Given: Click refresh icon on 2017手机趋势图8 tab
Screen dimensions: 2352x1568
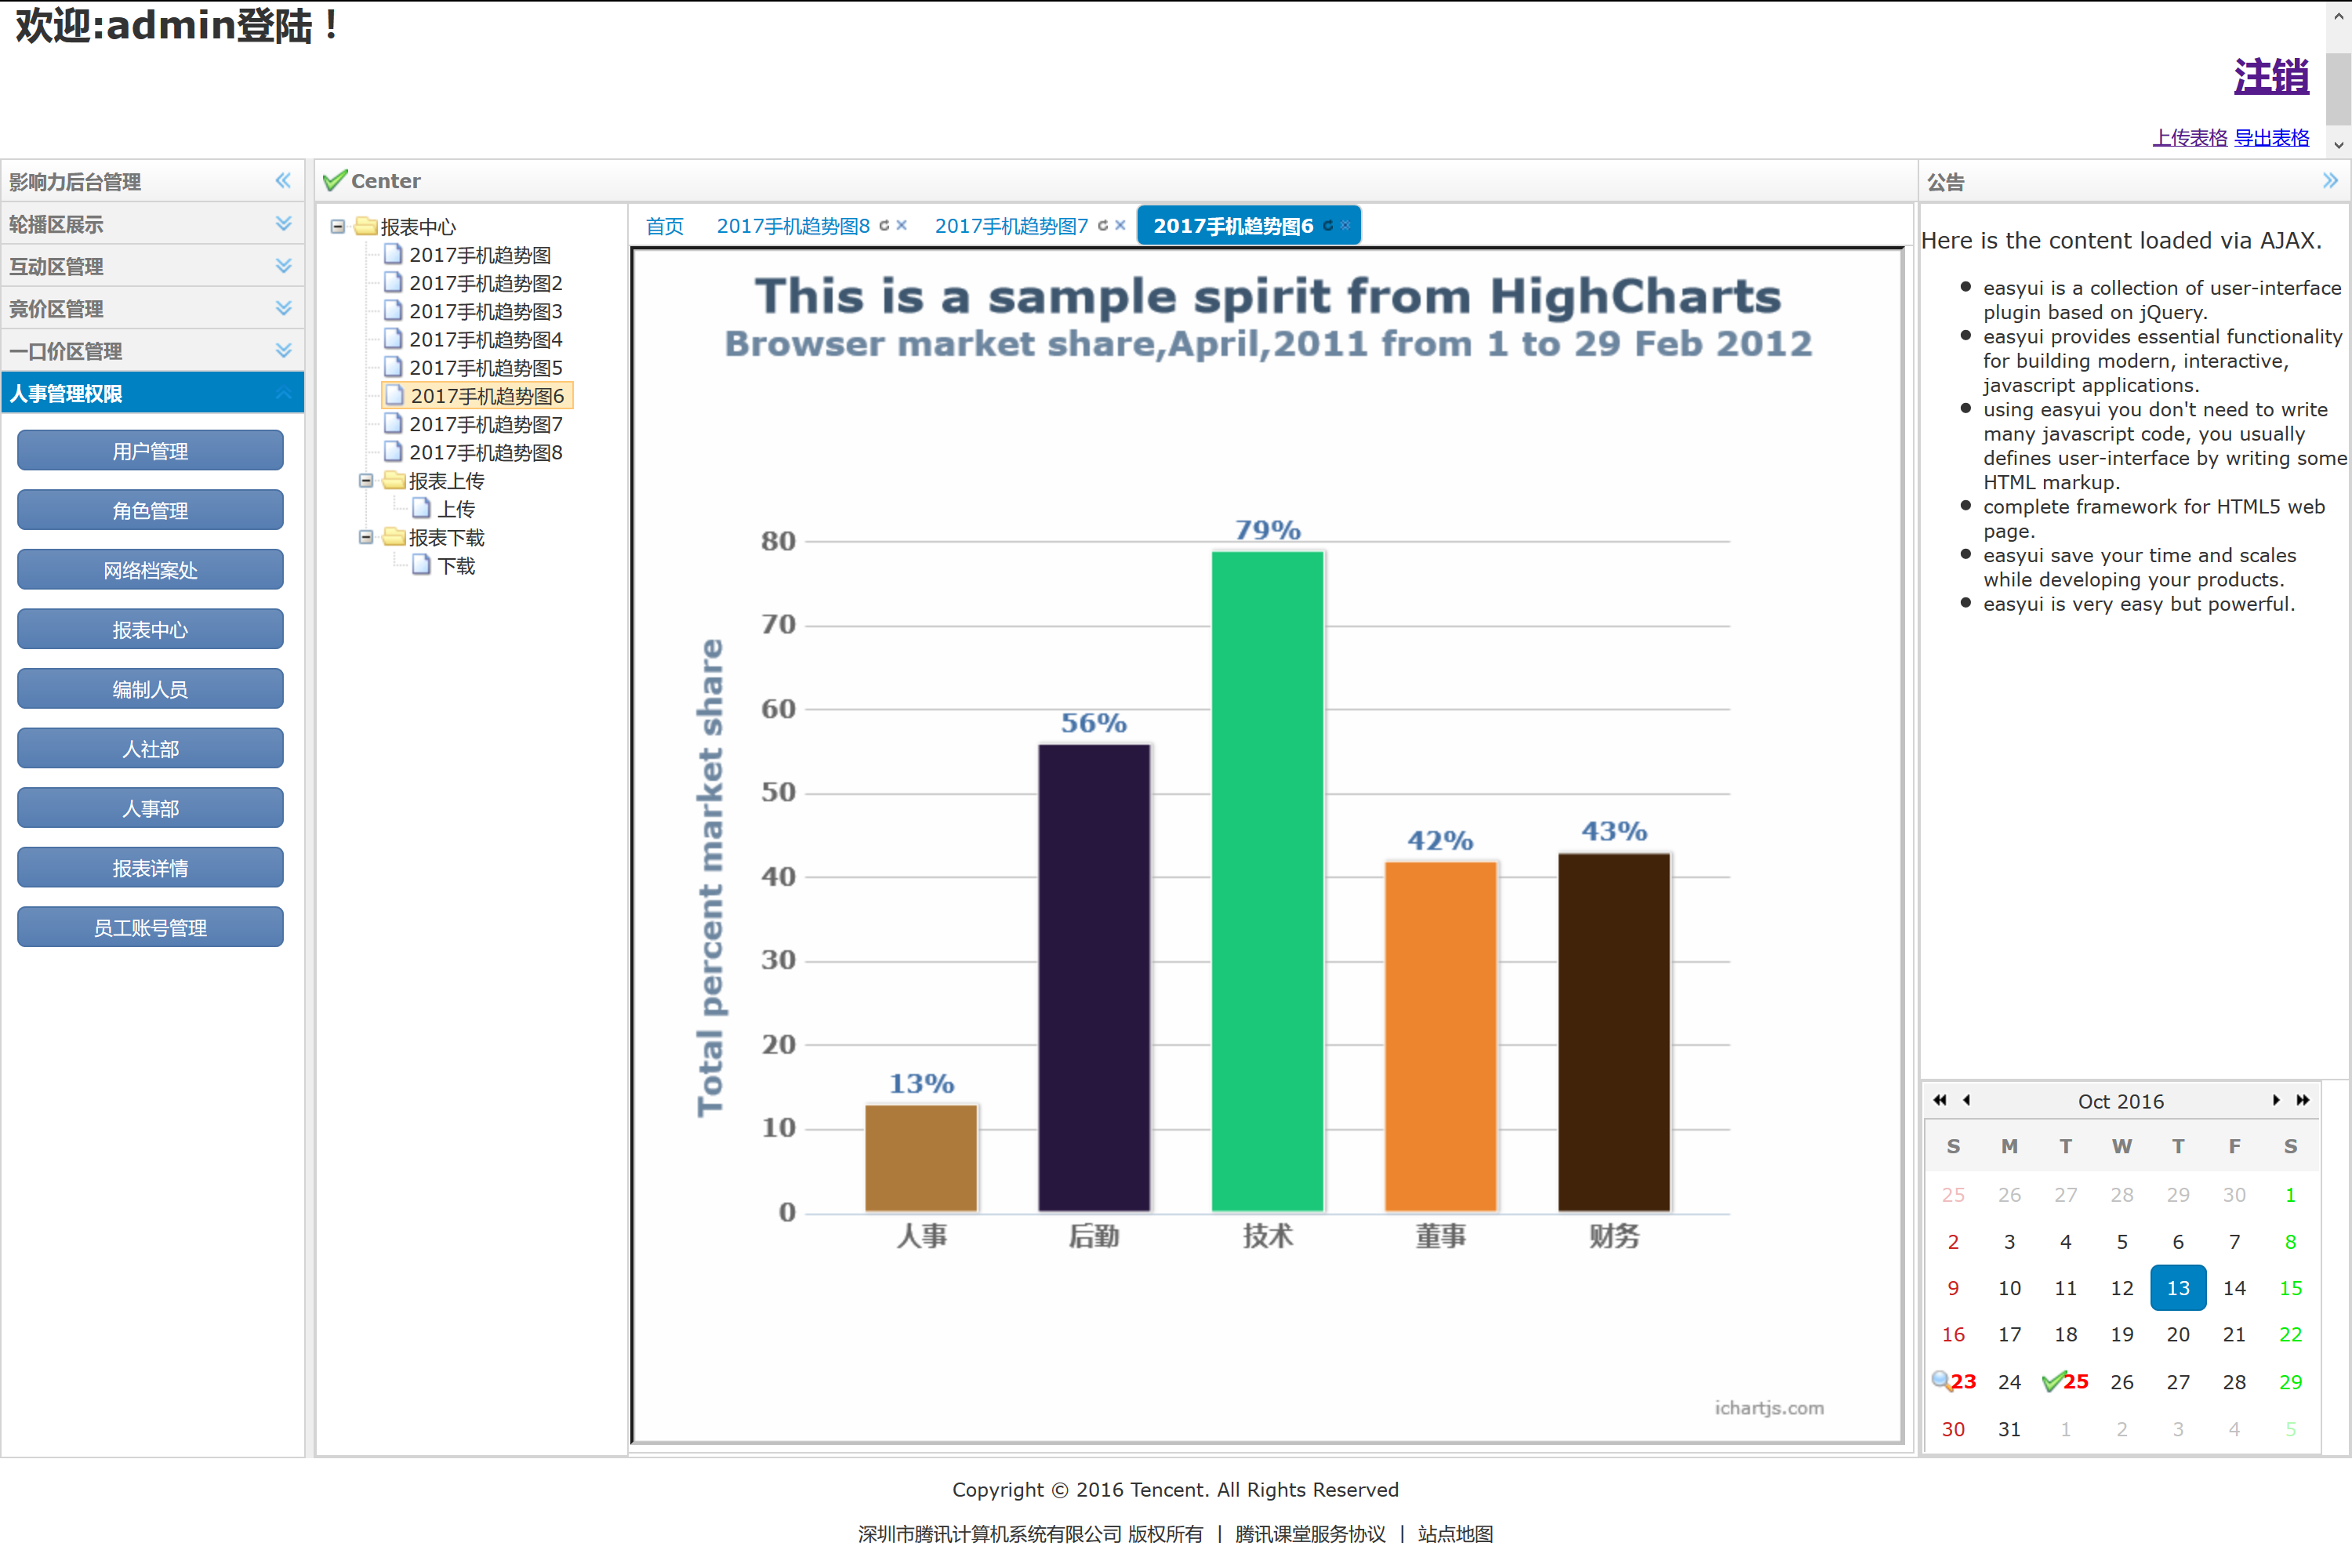Looking at the screenshot, I should click(x=884, y=226).
